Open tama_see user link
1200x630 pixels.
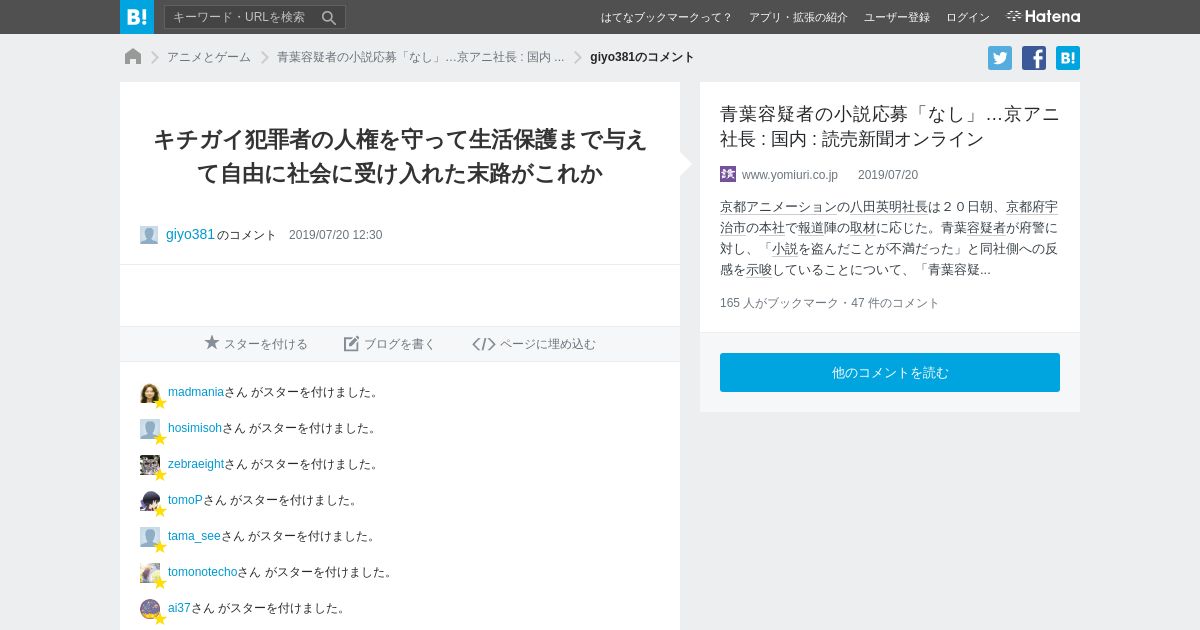pyautogui.click(x=194, y=536)
